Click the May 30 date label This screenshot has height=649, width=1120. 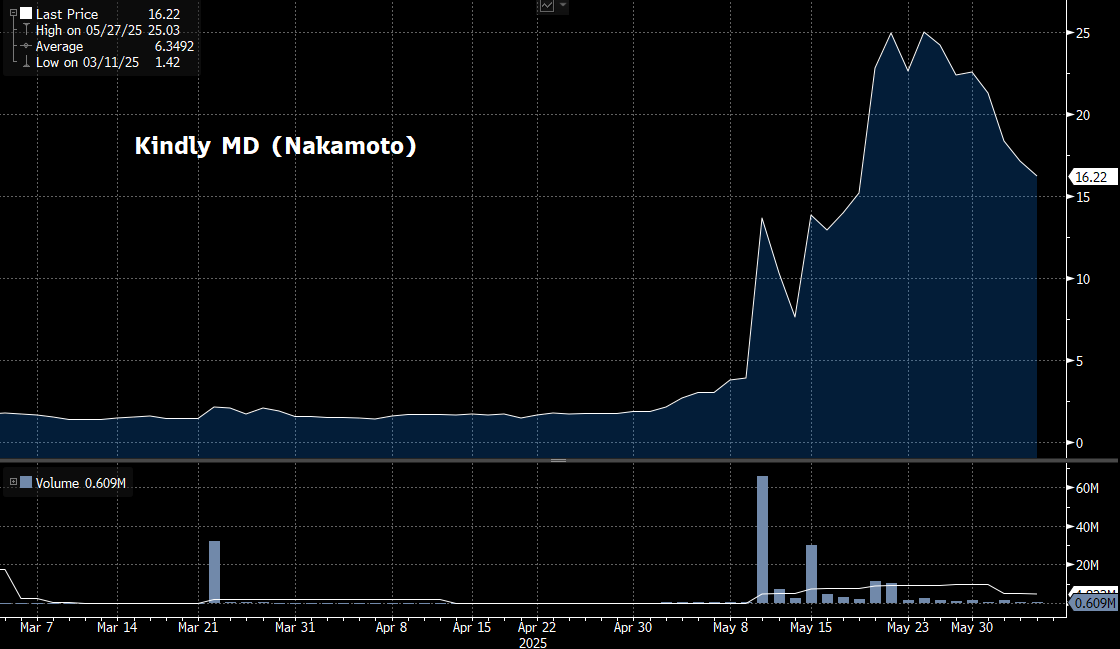click(972, 628)
